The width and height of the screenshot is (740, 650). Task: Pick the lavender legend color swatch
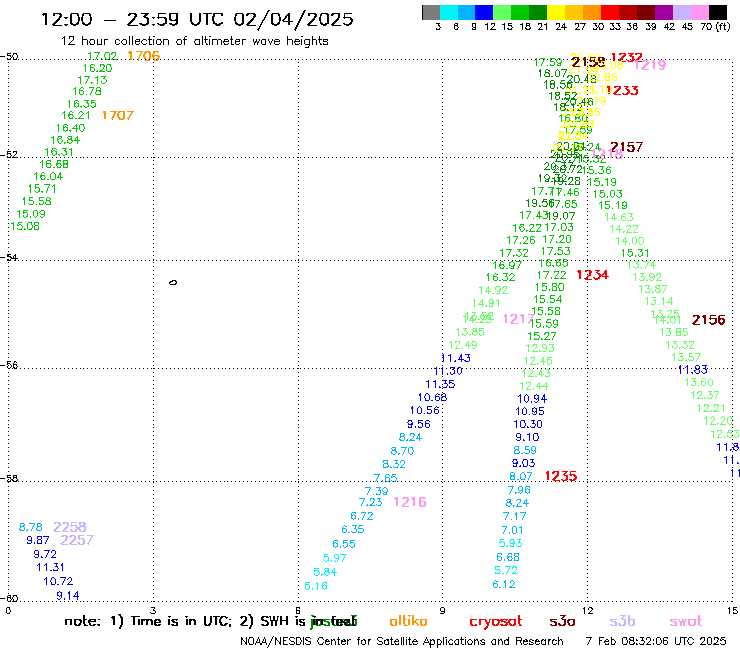682,12
